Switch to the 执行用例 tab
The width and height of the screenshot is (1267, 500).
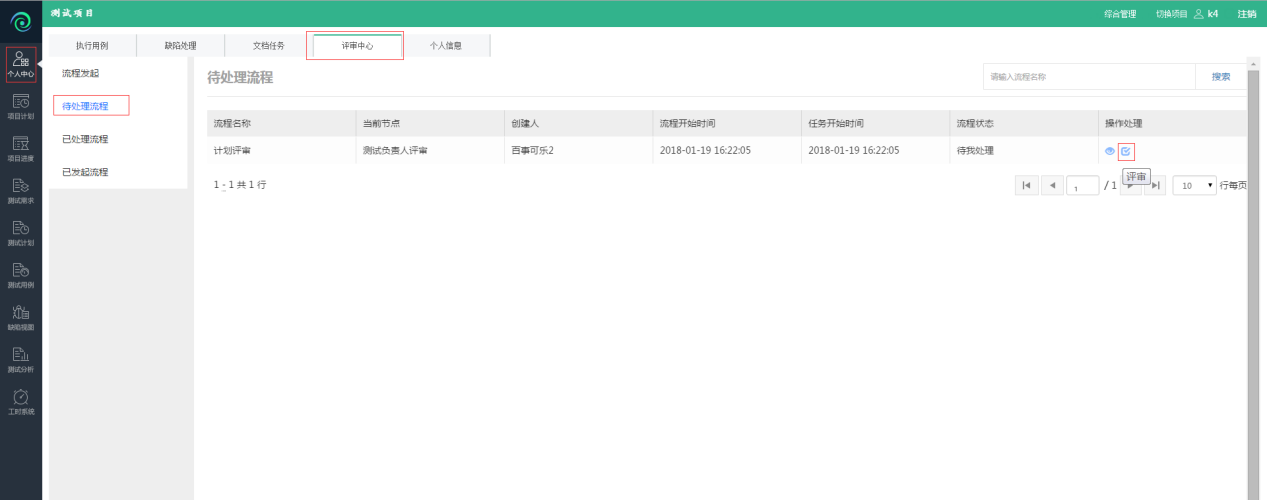(92, 46)
